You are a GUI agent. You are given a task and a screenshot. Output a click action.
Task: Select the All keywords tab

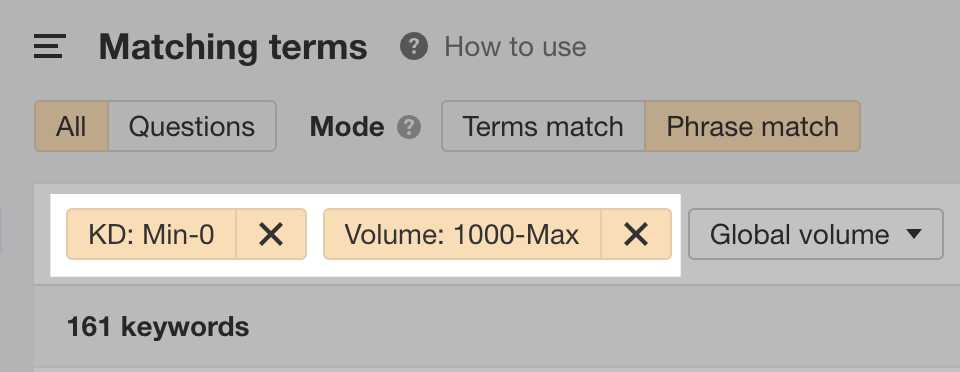71,126
